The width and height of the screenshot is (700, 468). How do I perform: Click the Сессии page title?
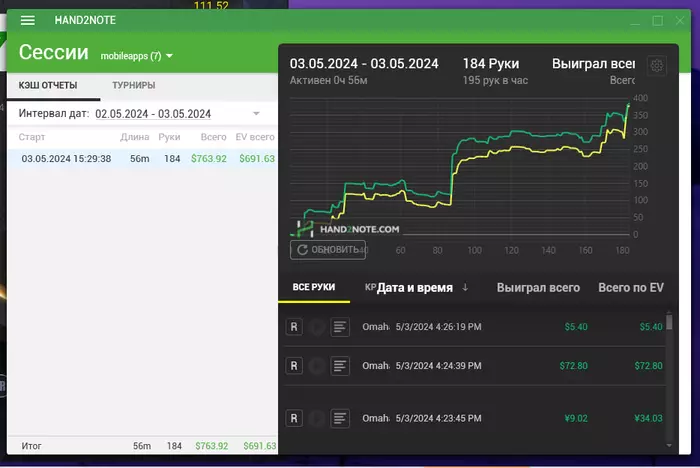click(x=54, y=52)
